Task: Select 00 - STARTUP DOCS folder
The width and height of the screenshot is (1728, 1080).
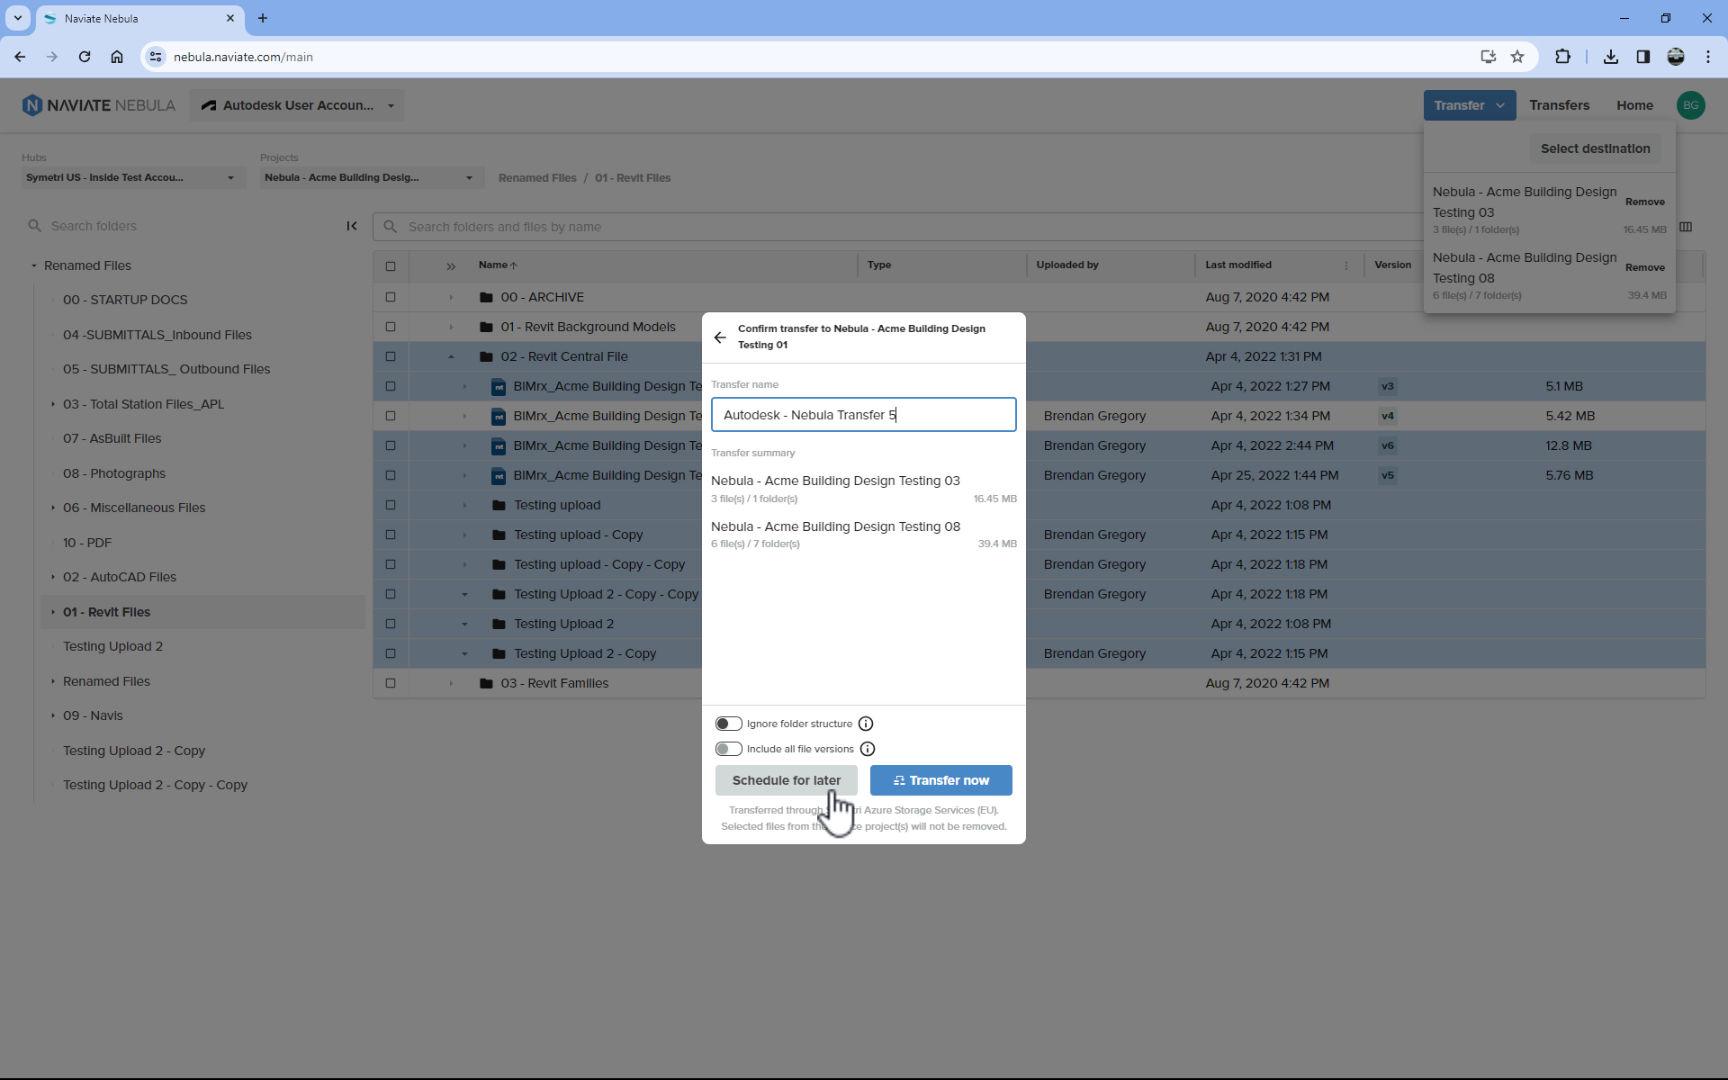Action: [125, 300]
